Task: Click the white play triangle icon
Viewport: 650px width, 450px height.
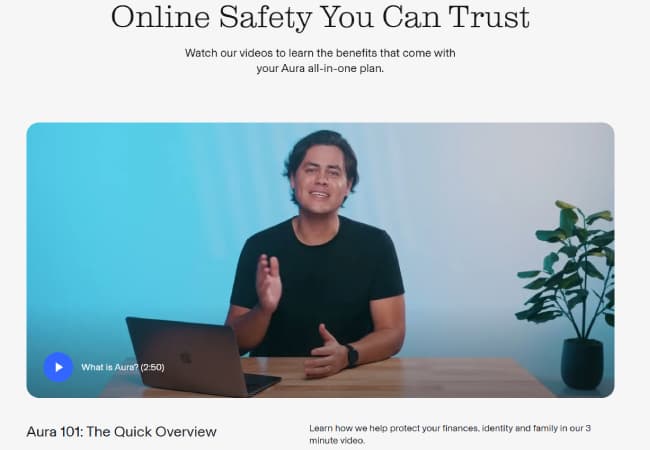Action: [x=59, y=367]
